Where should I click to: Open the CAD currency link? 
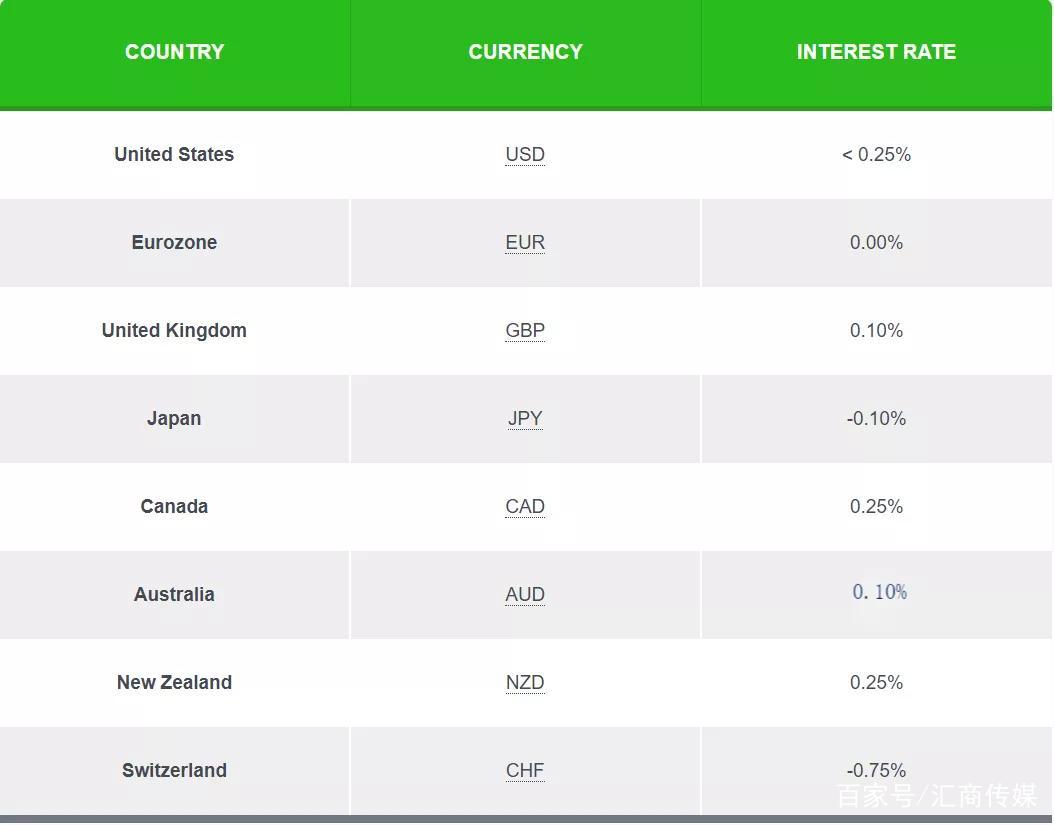tap(525, 507)
